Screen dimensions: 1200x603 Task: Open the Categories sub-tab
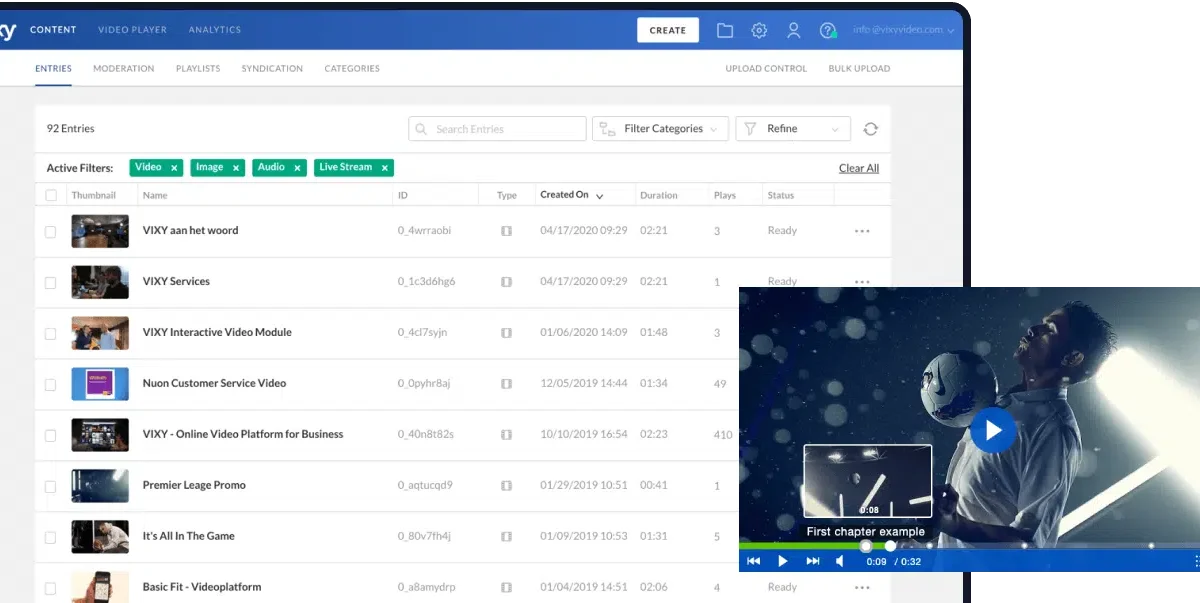pos(352,69)
